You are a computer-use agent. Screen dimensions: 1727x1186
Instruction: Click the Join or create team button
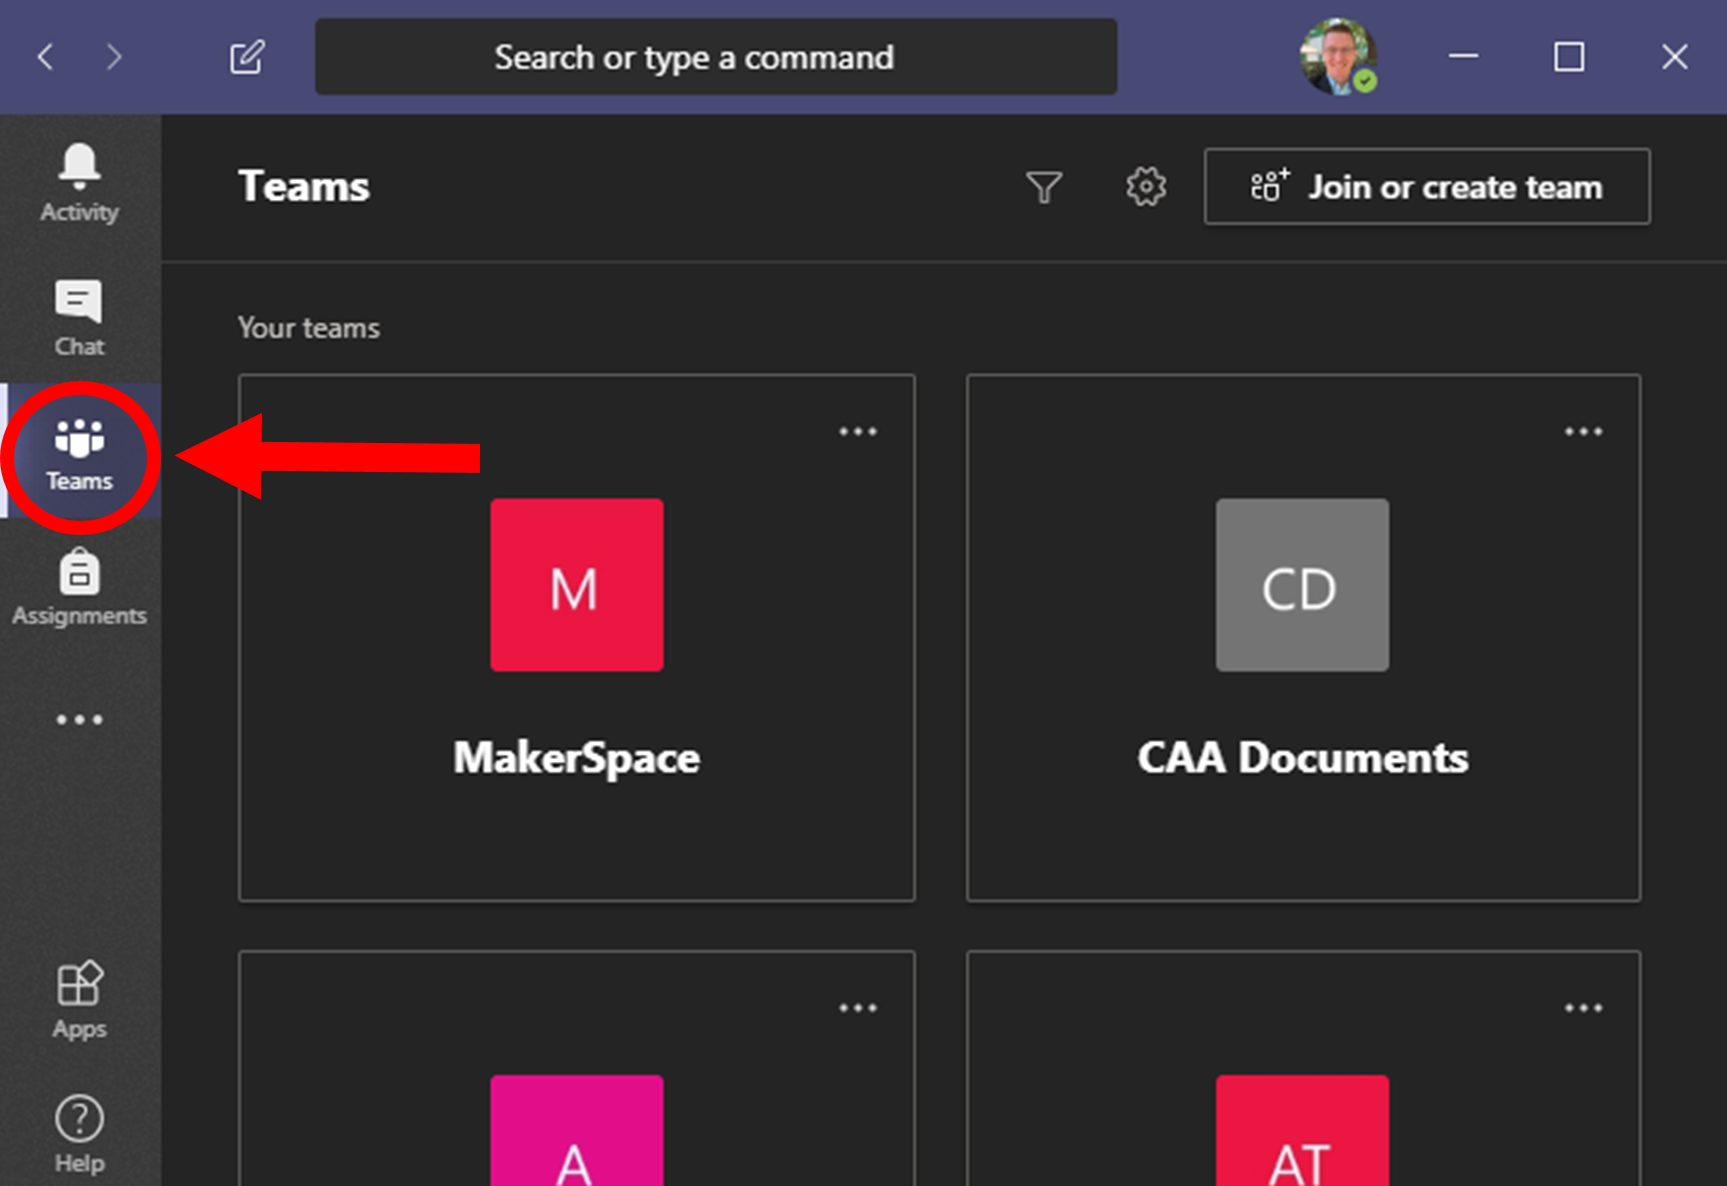tap(1427, 187)
